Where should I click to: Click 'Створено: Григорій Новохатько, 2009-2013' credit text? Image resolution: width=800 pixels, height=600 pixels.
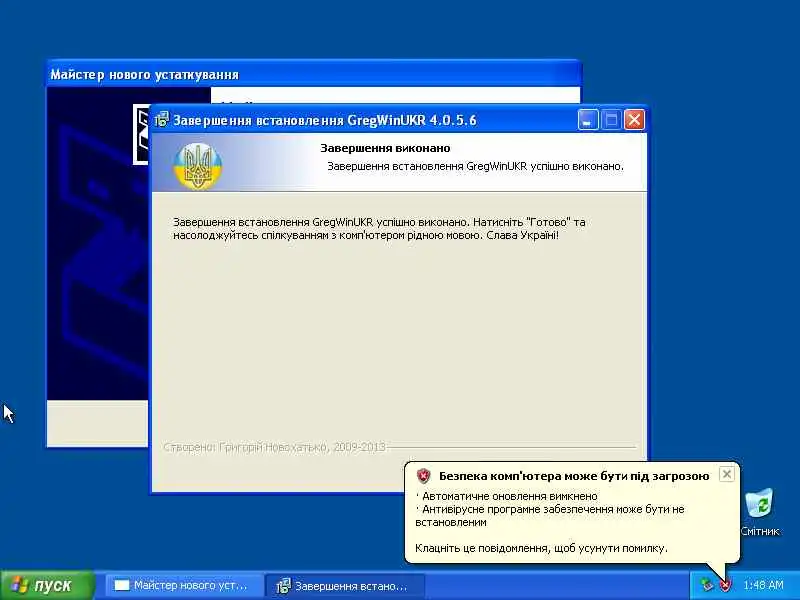(274, 447)
